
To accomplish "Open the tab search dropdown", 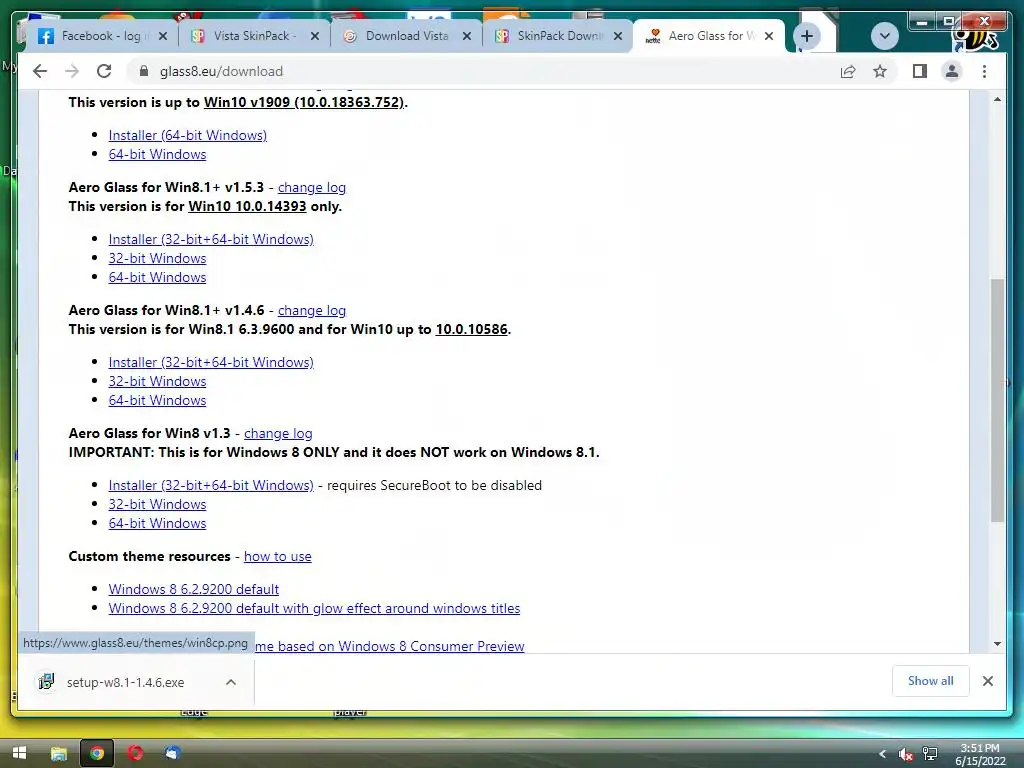I will [x=884, y=36].
